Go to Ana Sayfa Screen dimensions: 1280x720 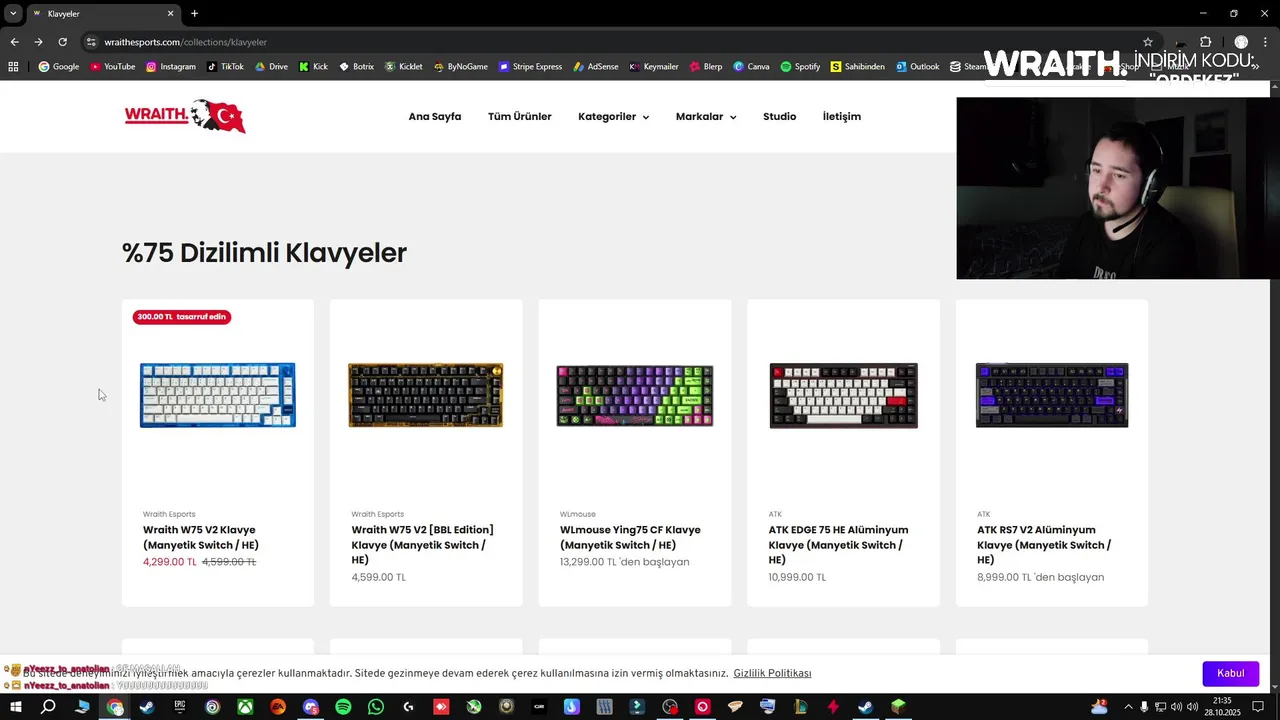[x=435, y=117]
